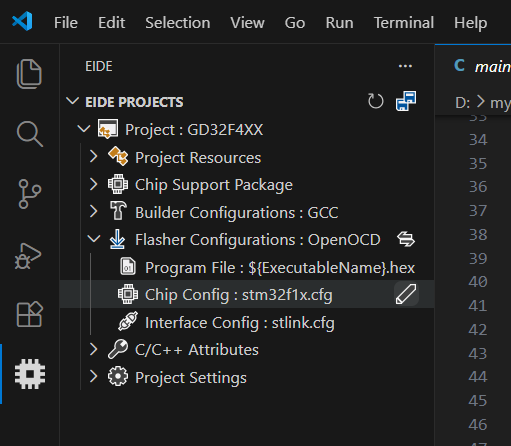Open the View menu
511x446 pixels.
coord(247,23)
